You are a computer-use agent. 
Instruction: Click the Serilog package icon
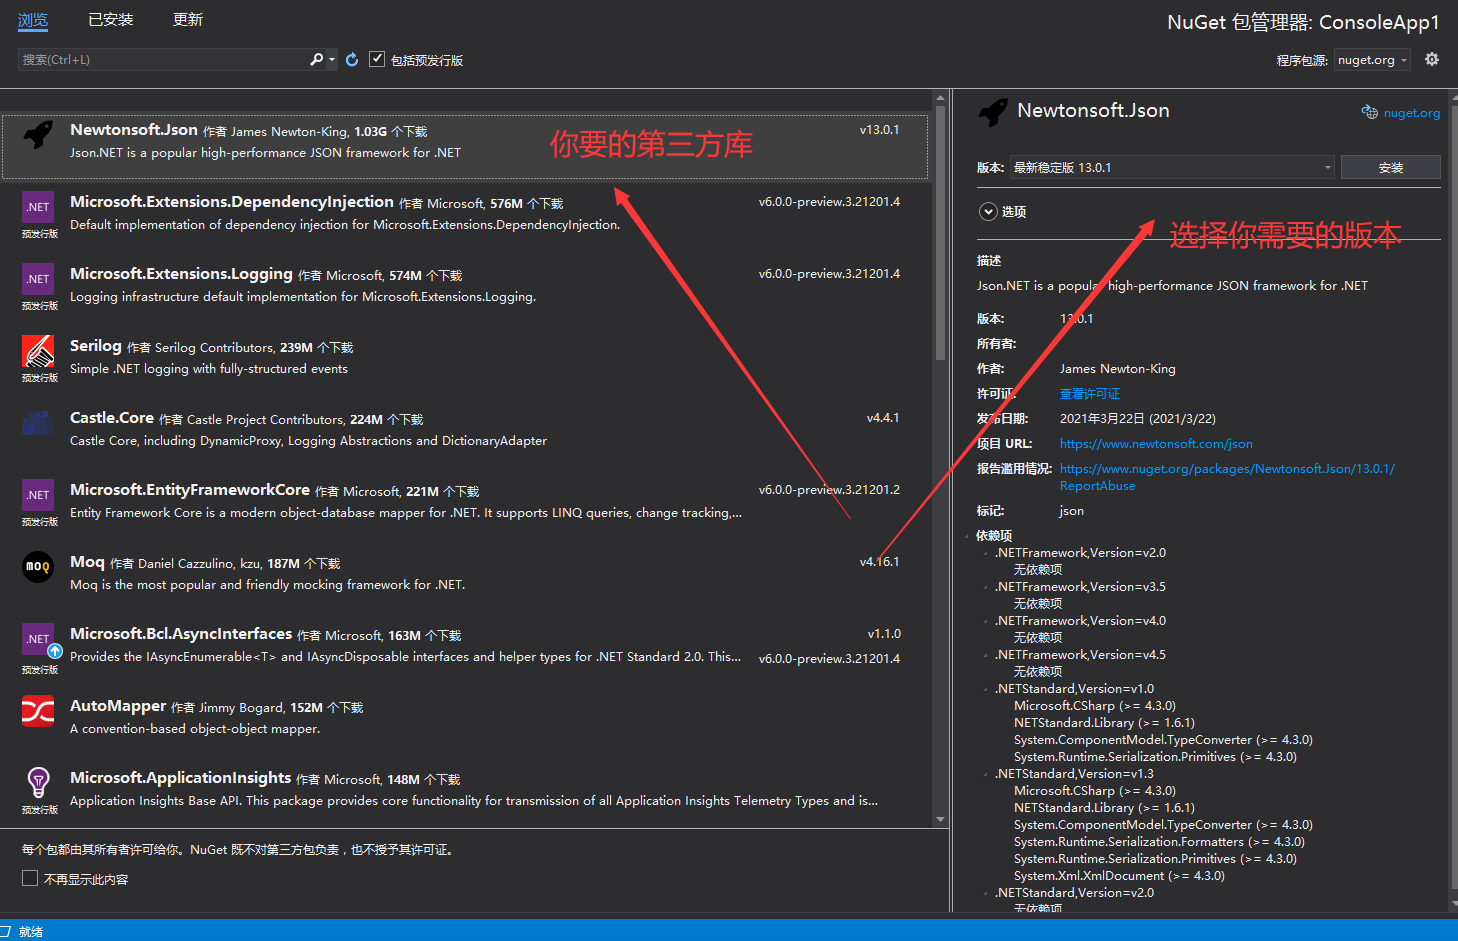pos(38,350)
